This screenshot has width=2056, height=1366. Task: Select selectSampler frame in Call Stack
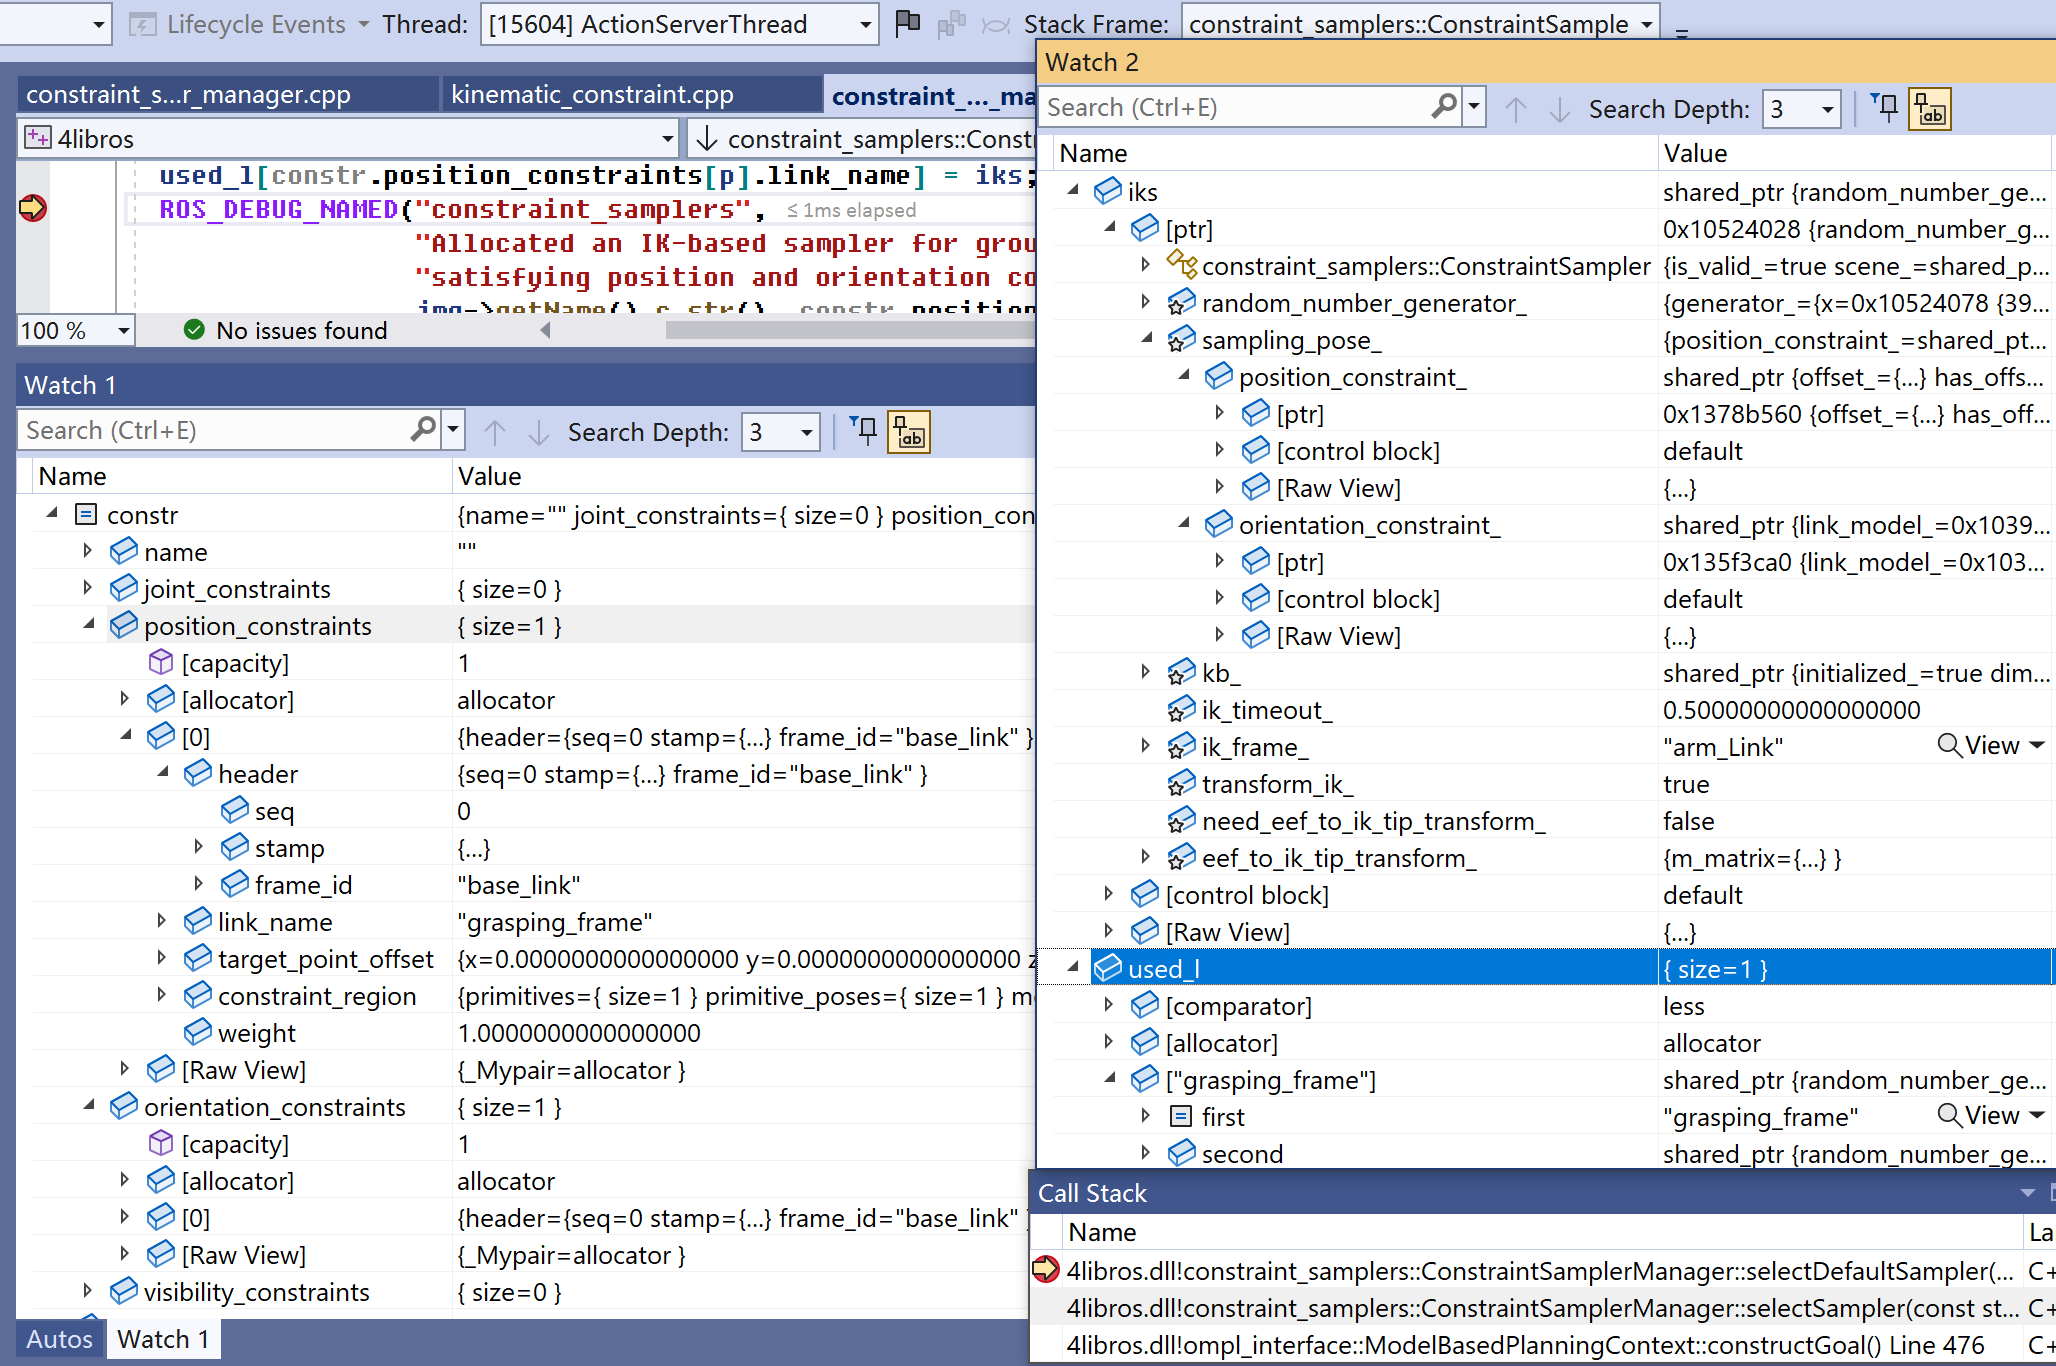pos(1540,1308)
